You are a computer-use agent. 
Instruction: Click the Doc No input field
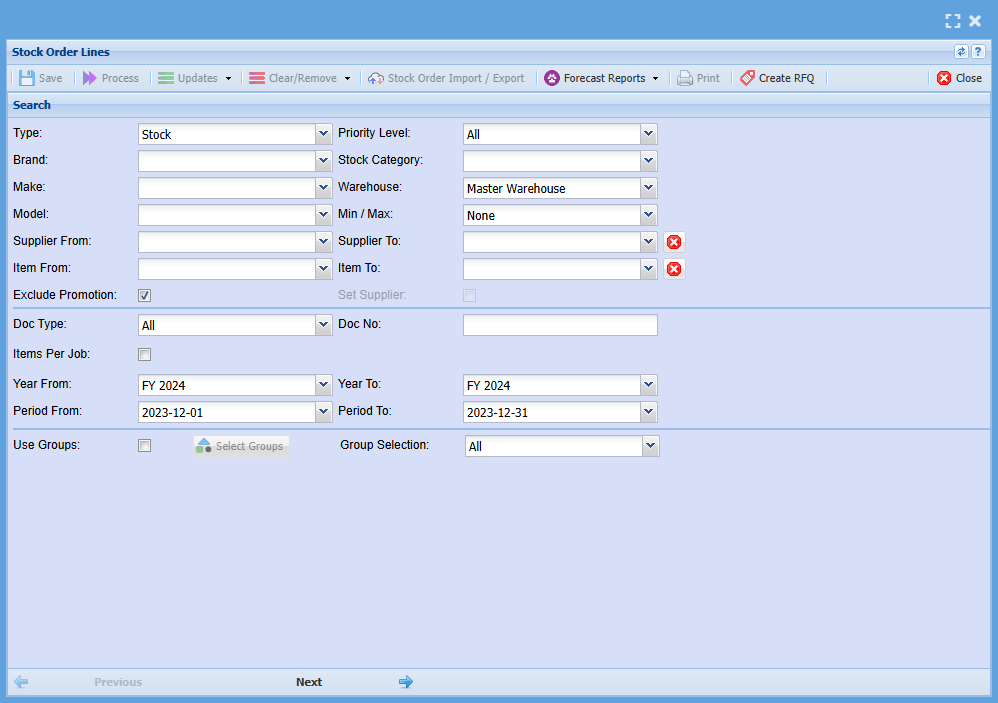(x=560, y=325)
